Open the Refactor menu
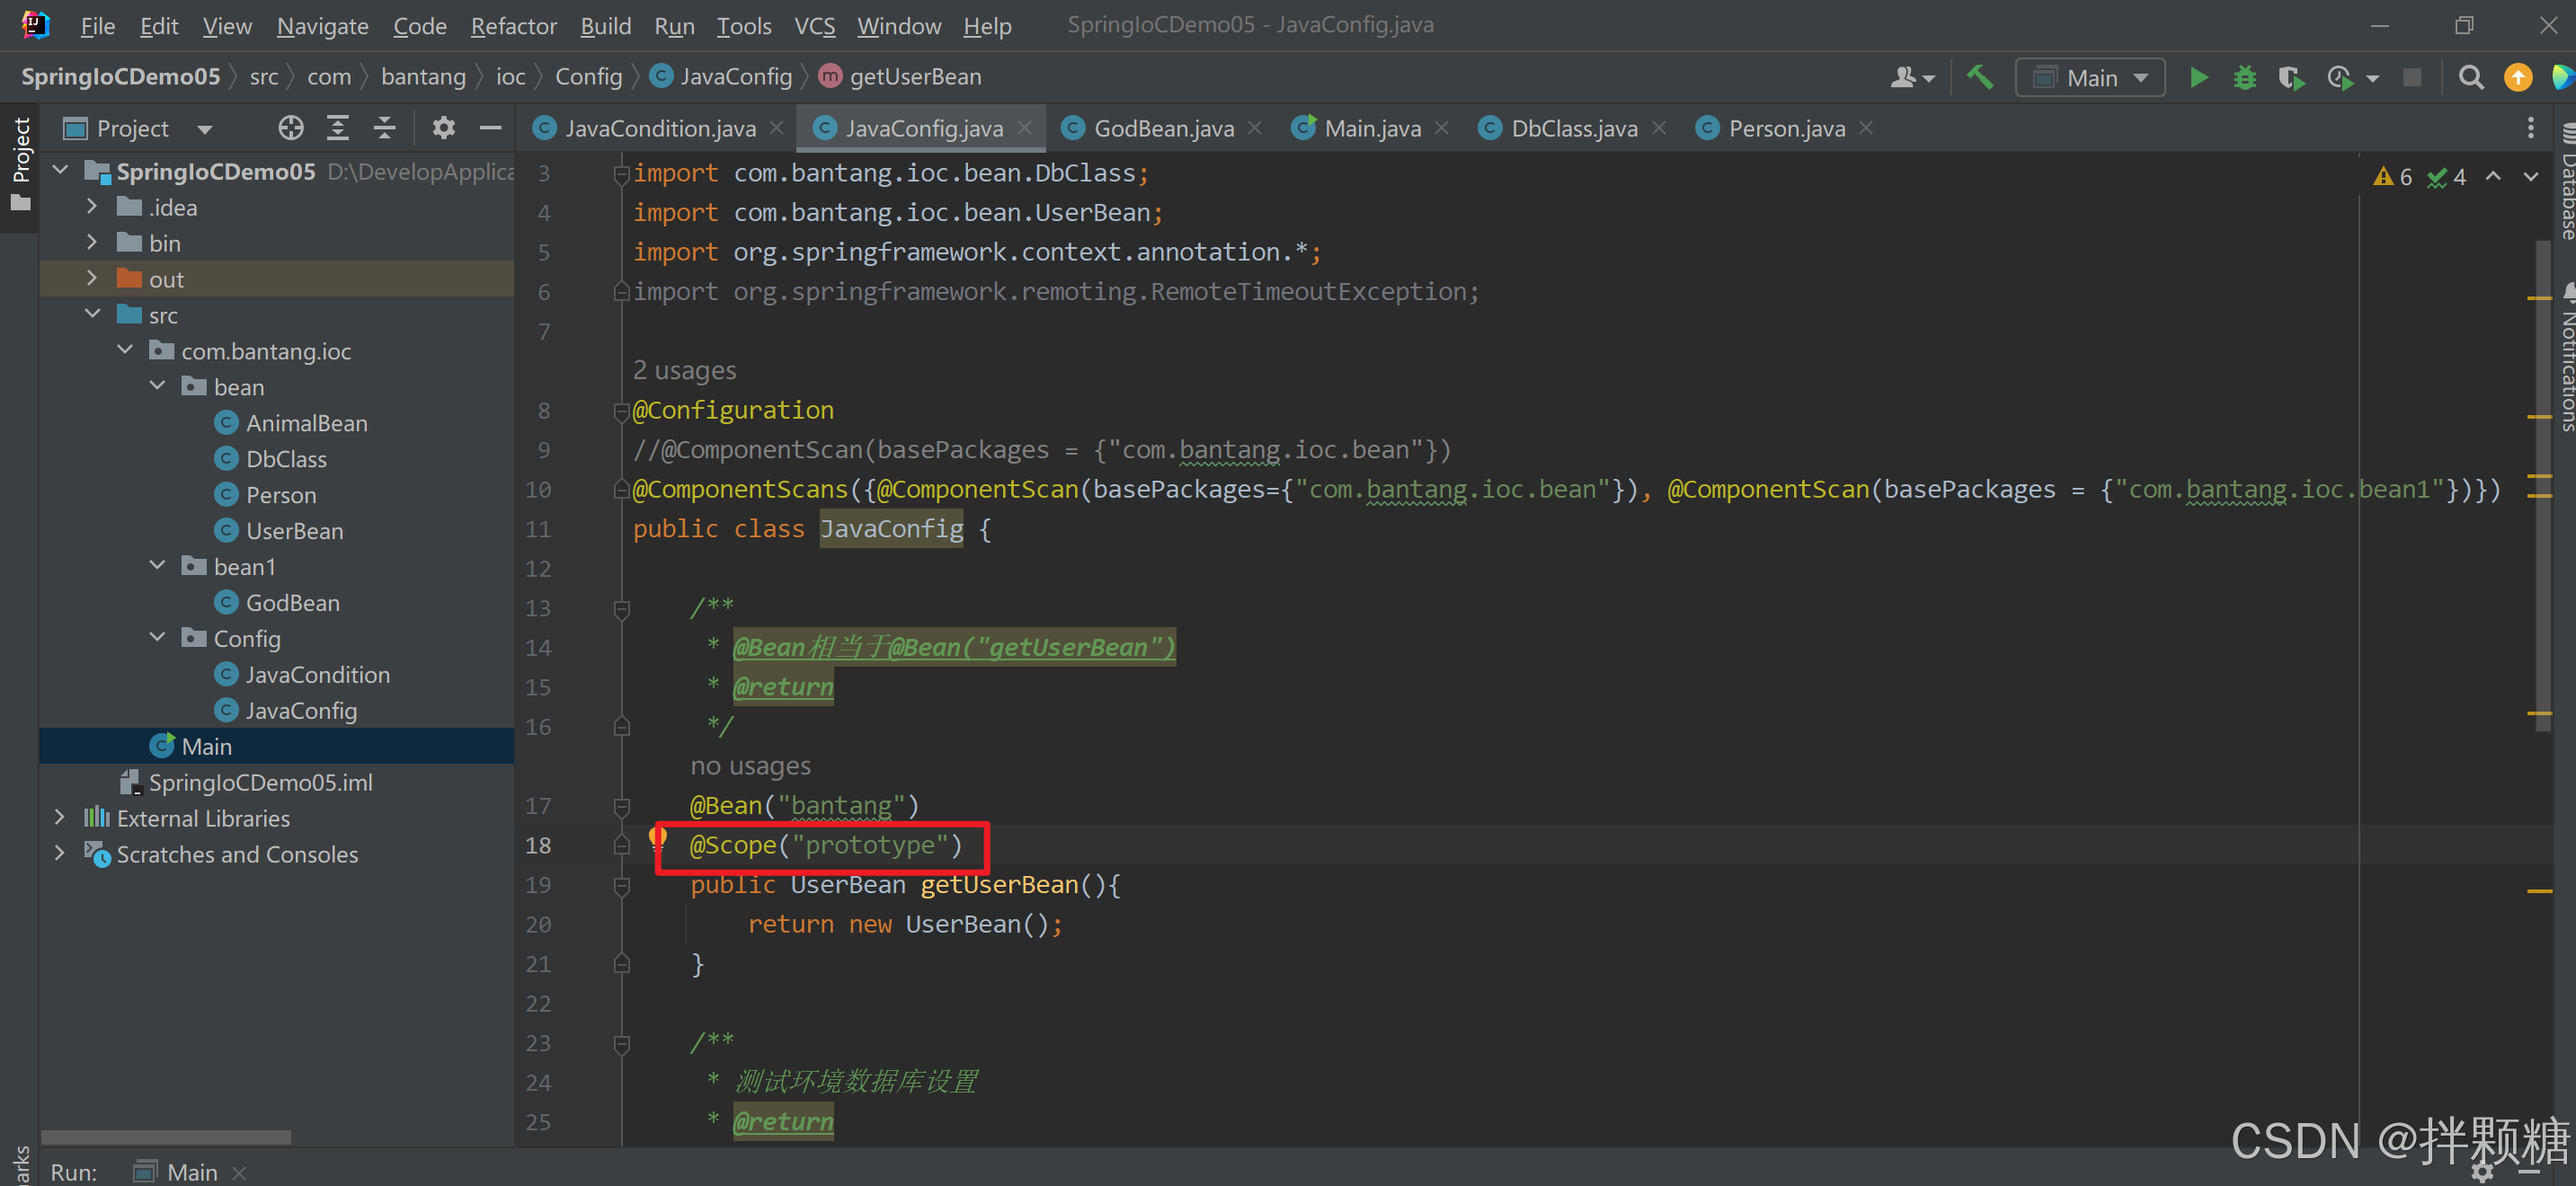The image size is (2576, 1186). 513,26
